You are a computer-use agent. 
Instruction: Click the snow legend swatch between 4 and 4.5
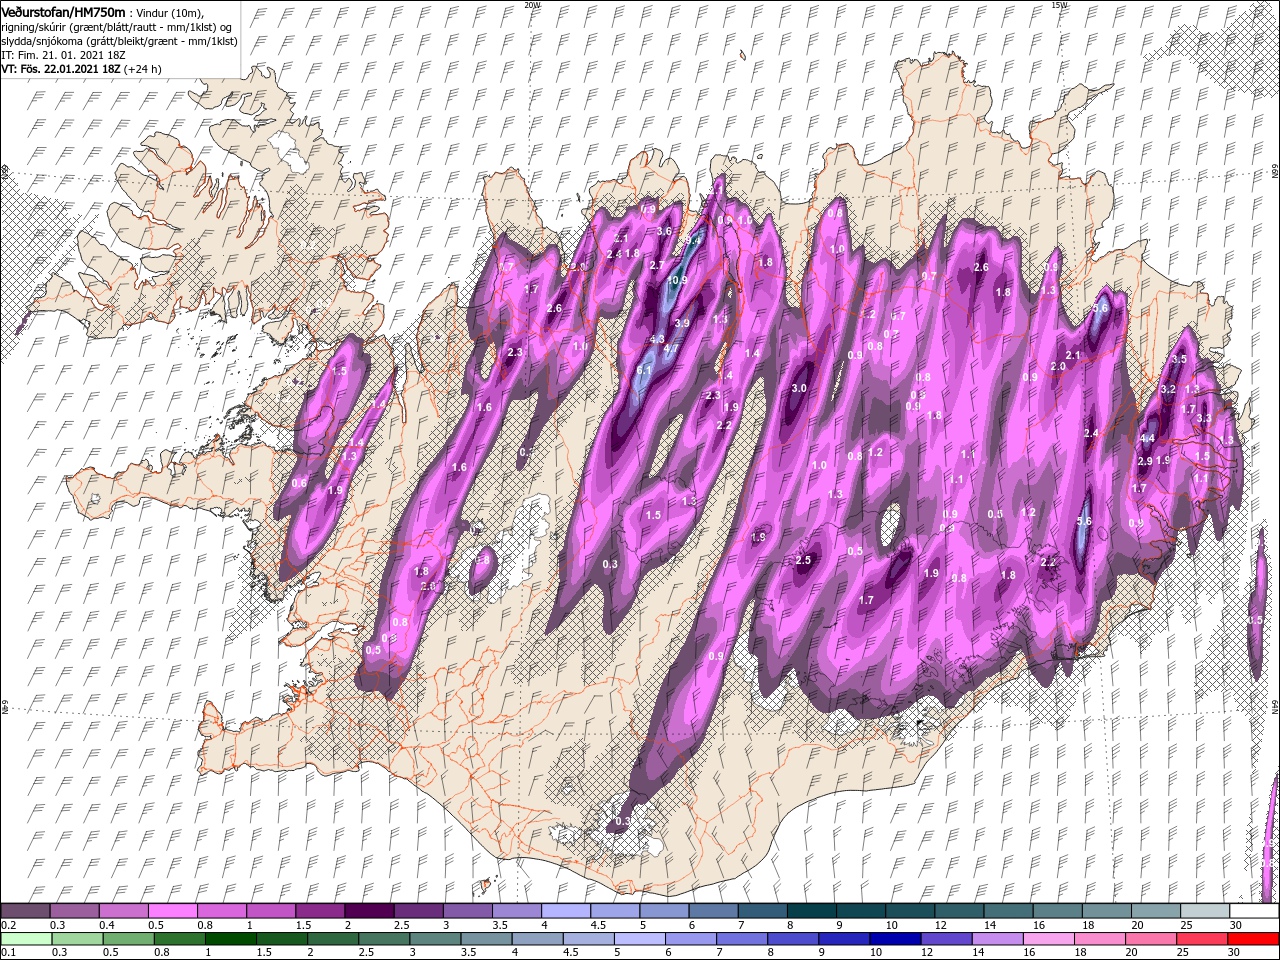565,911
